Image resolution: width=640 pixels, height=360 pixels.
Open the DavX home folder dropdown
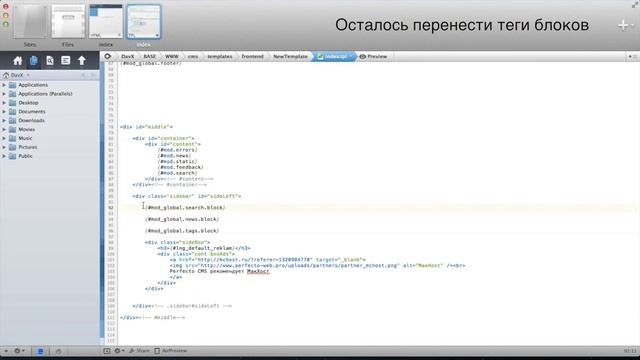click(16, 75)
